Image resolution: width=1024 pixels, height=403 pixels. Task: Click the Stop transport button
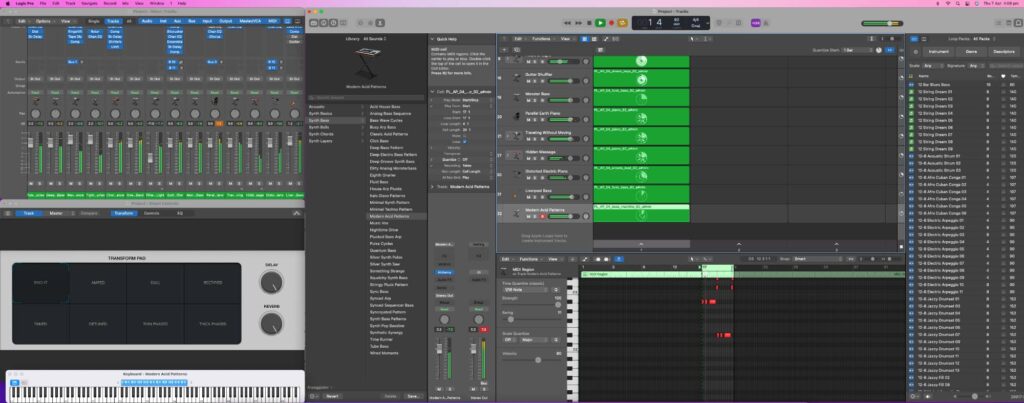[589, 23]
